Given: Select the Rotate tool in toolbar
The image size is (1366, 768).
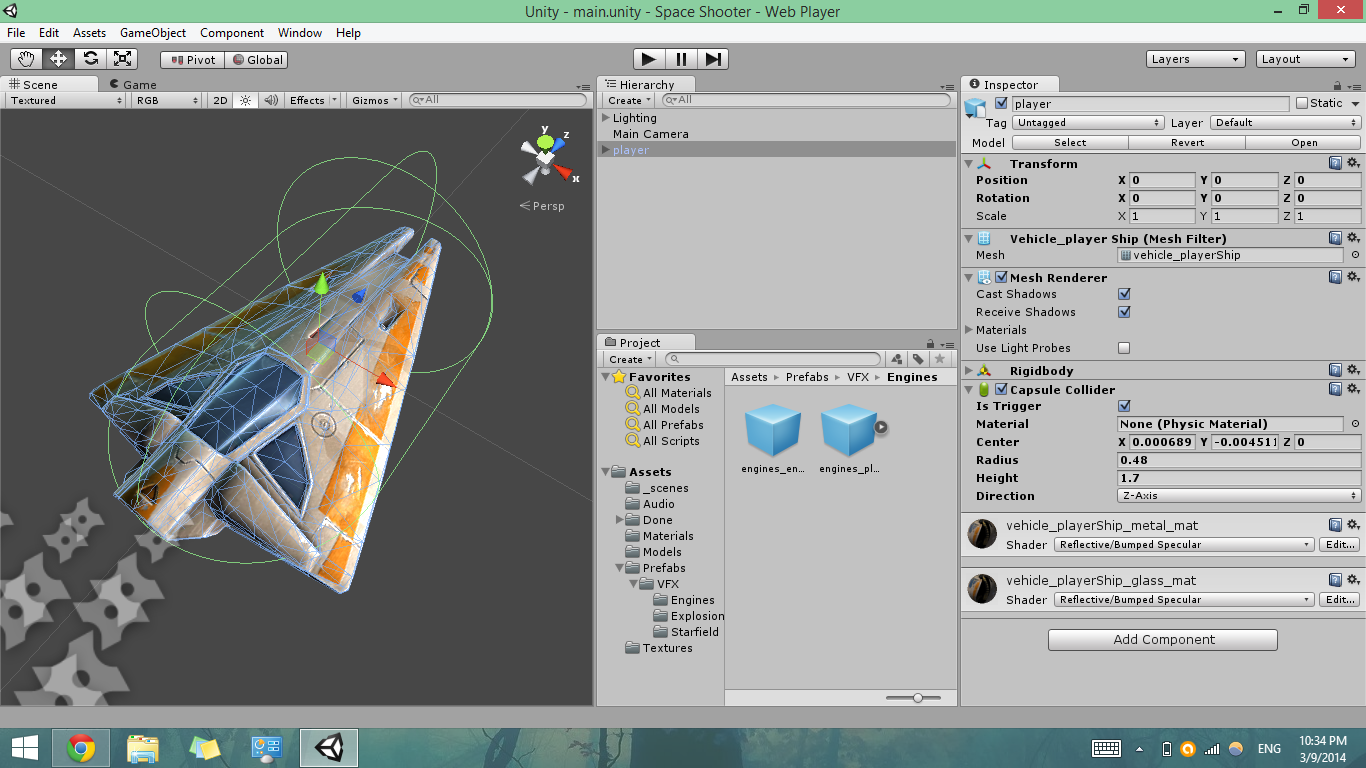Looking at the screenshot, I should coord(90,59).
